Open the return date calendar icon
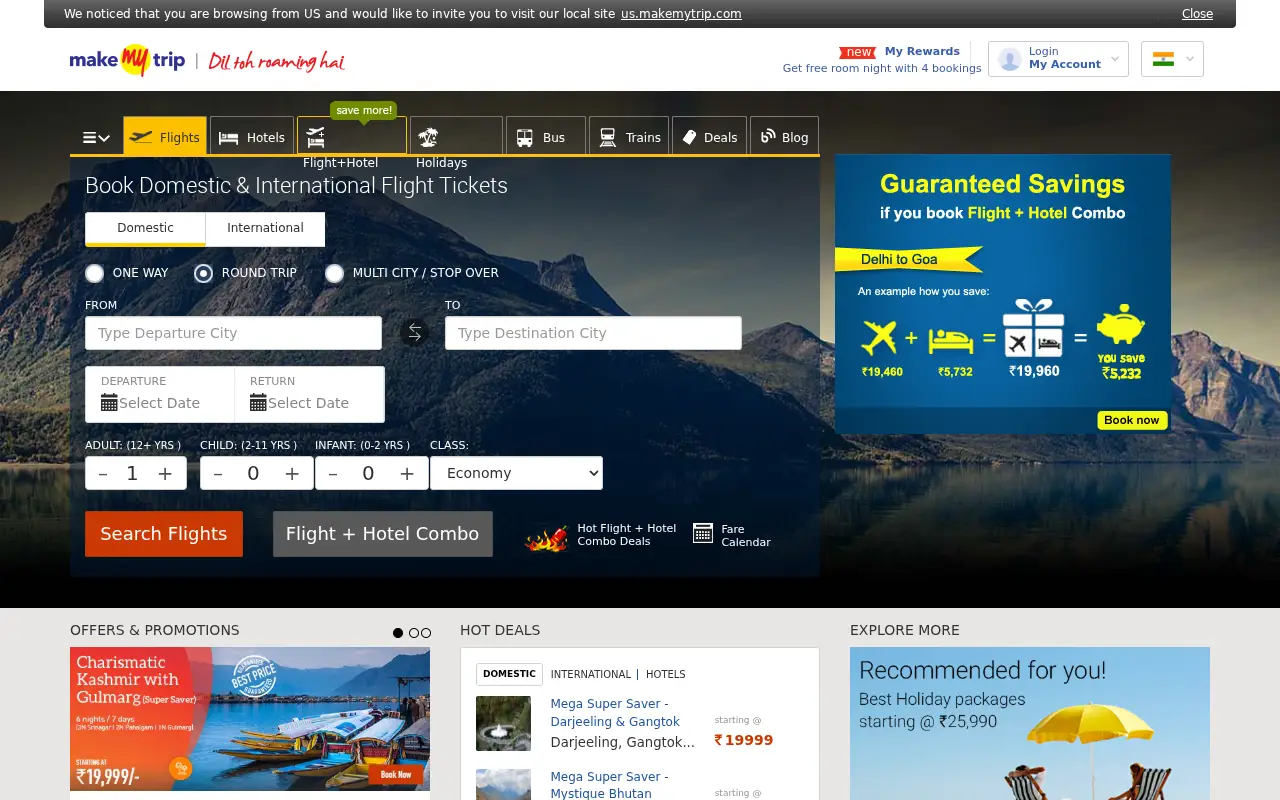This screenshot has width=1280, height=800. [258, 402]
